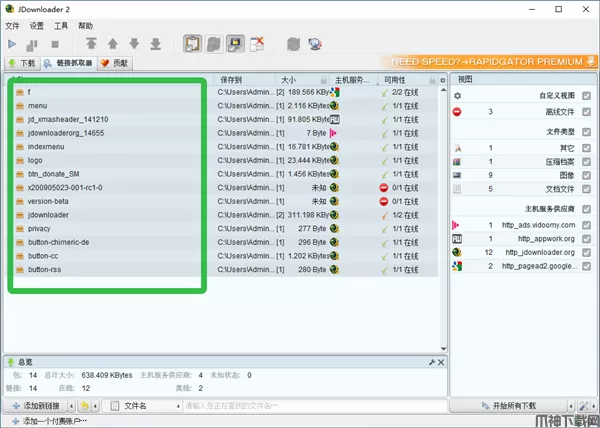Click the tools icon beside start all downloads
The width and height of the screenshot is (600, 428).
coord(584,406)
